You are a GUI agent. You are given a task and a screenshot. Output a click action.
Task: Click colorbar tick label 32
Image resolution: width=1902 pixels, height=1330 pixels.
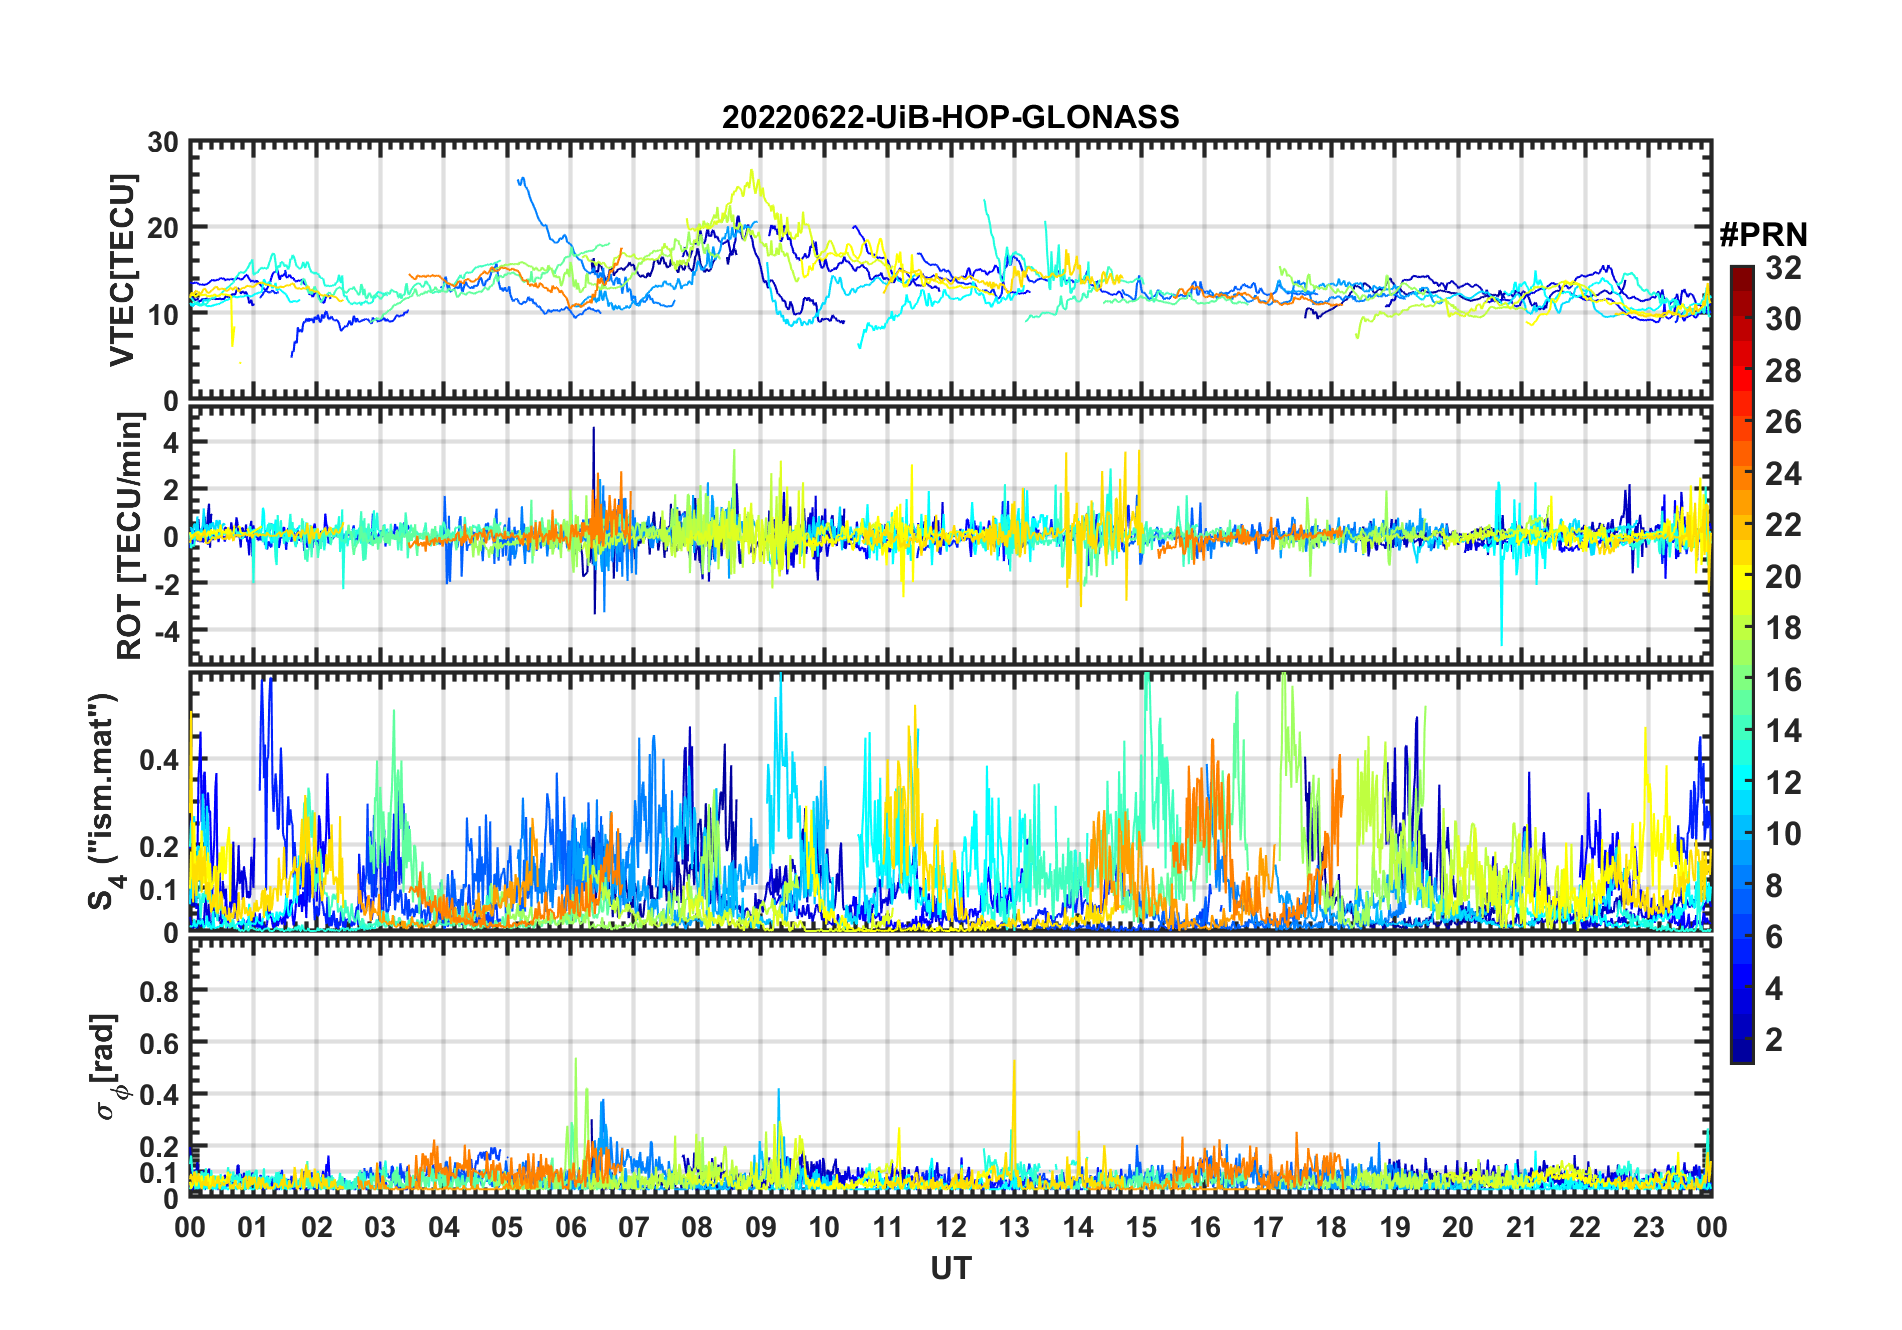1783,268
